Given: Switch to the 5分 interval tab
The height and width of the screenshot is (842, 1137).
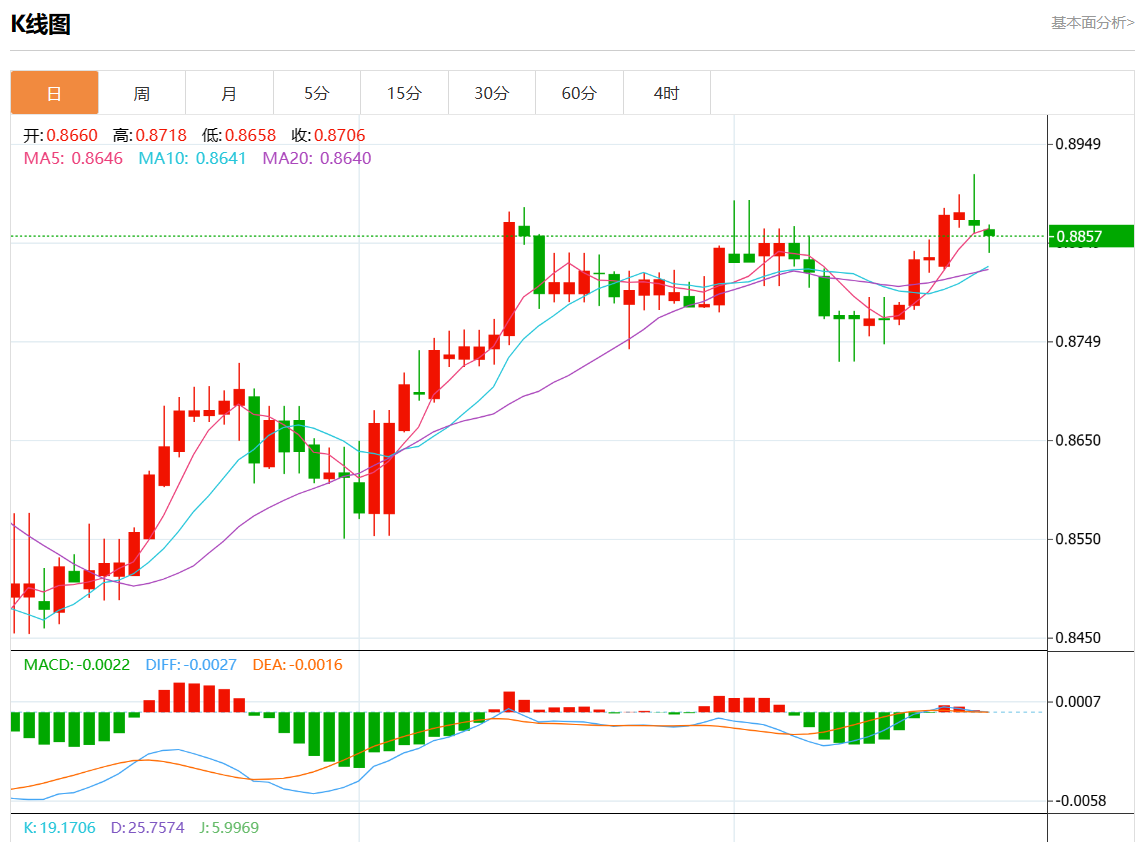Looking at the screenshot, I should pos(316,93).
